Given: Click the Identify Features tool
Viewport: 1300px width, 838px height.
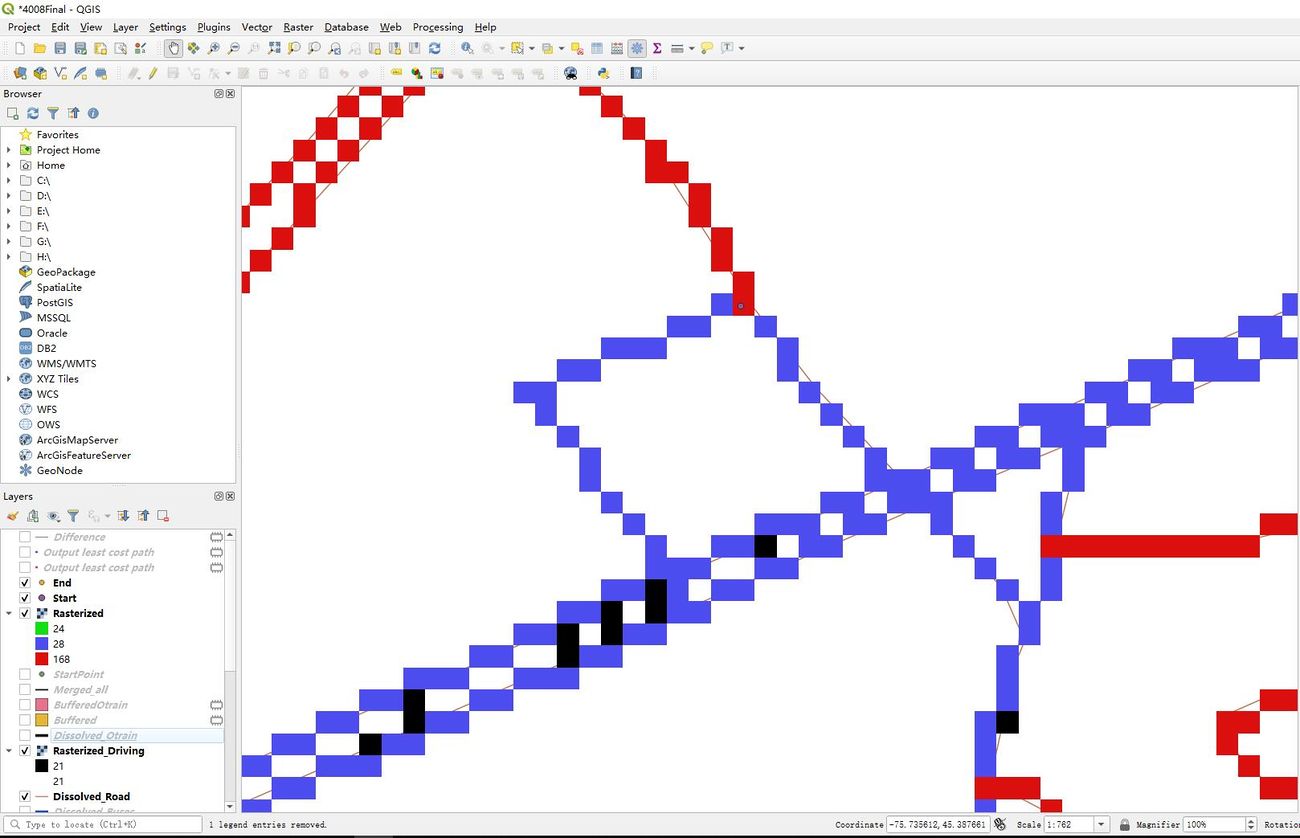Looking at the screenshot, I should point(467,48).
